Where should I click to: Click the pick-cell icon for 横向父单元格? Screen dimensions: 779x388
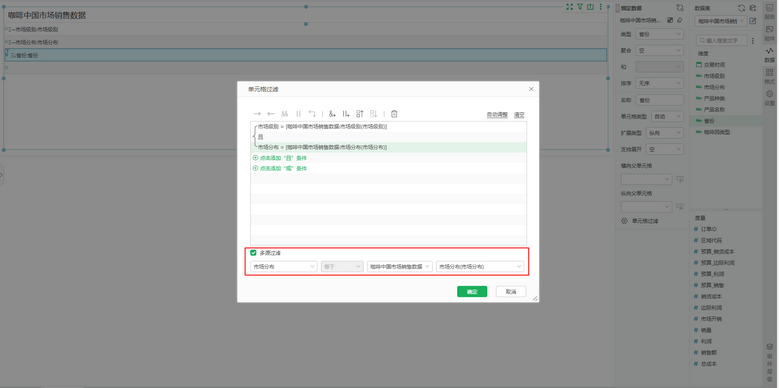tap(680, 179)
